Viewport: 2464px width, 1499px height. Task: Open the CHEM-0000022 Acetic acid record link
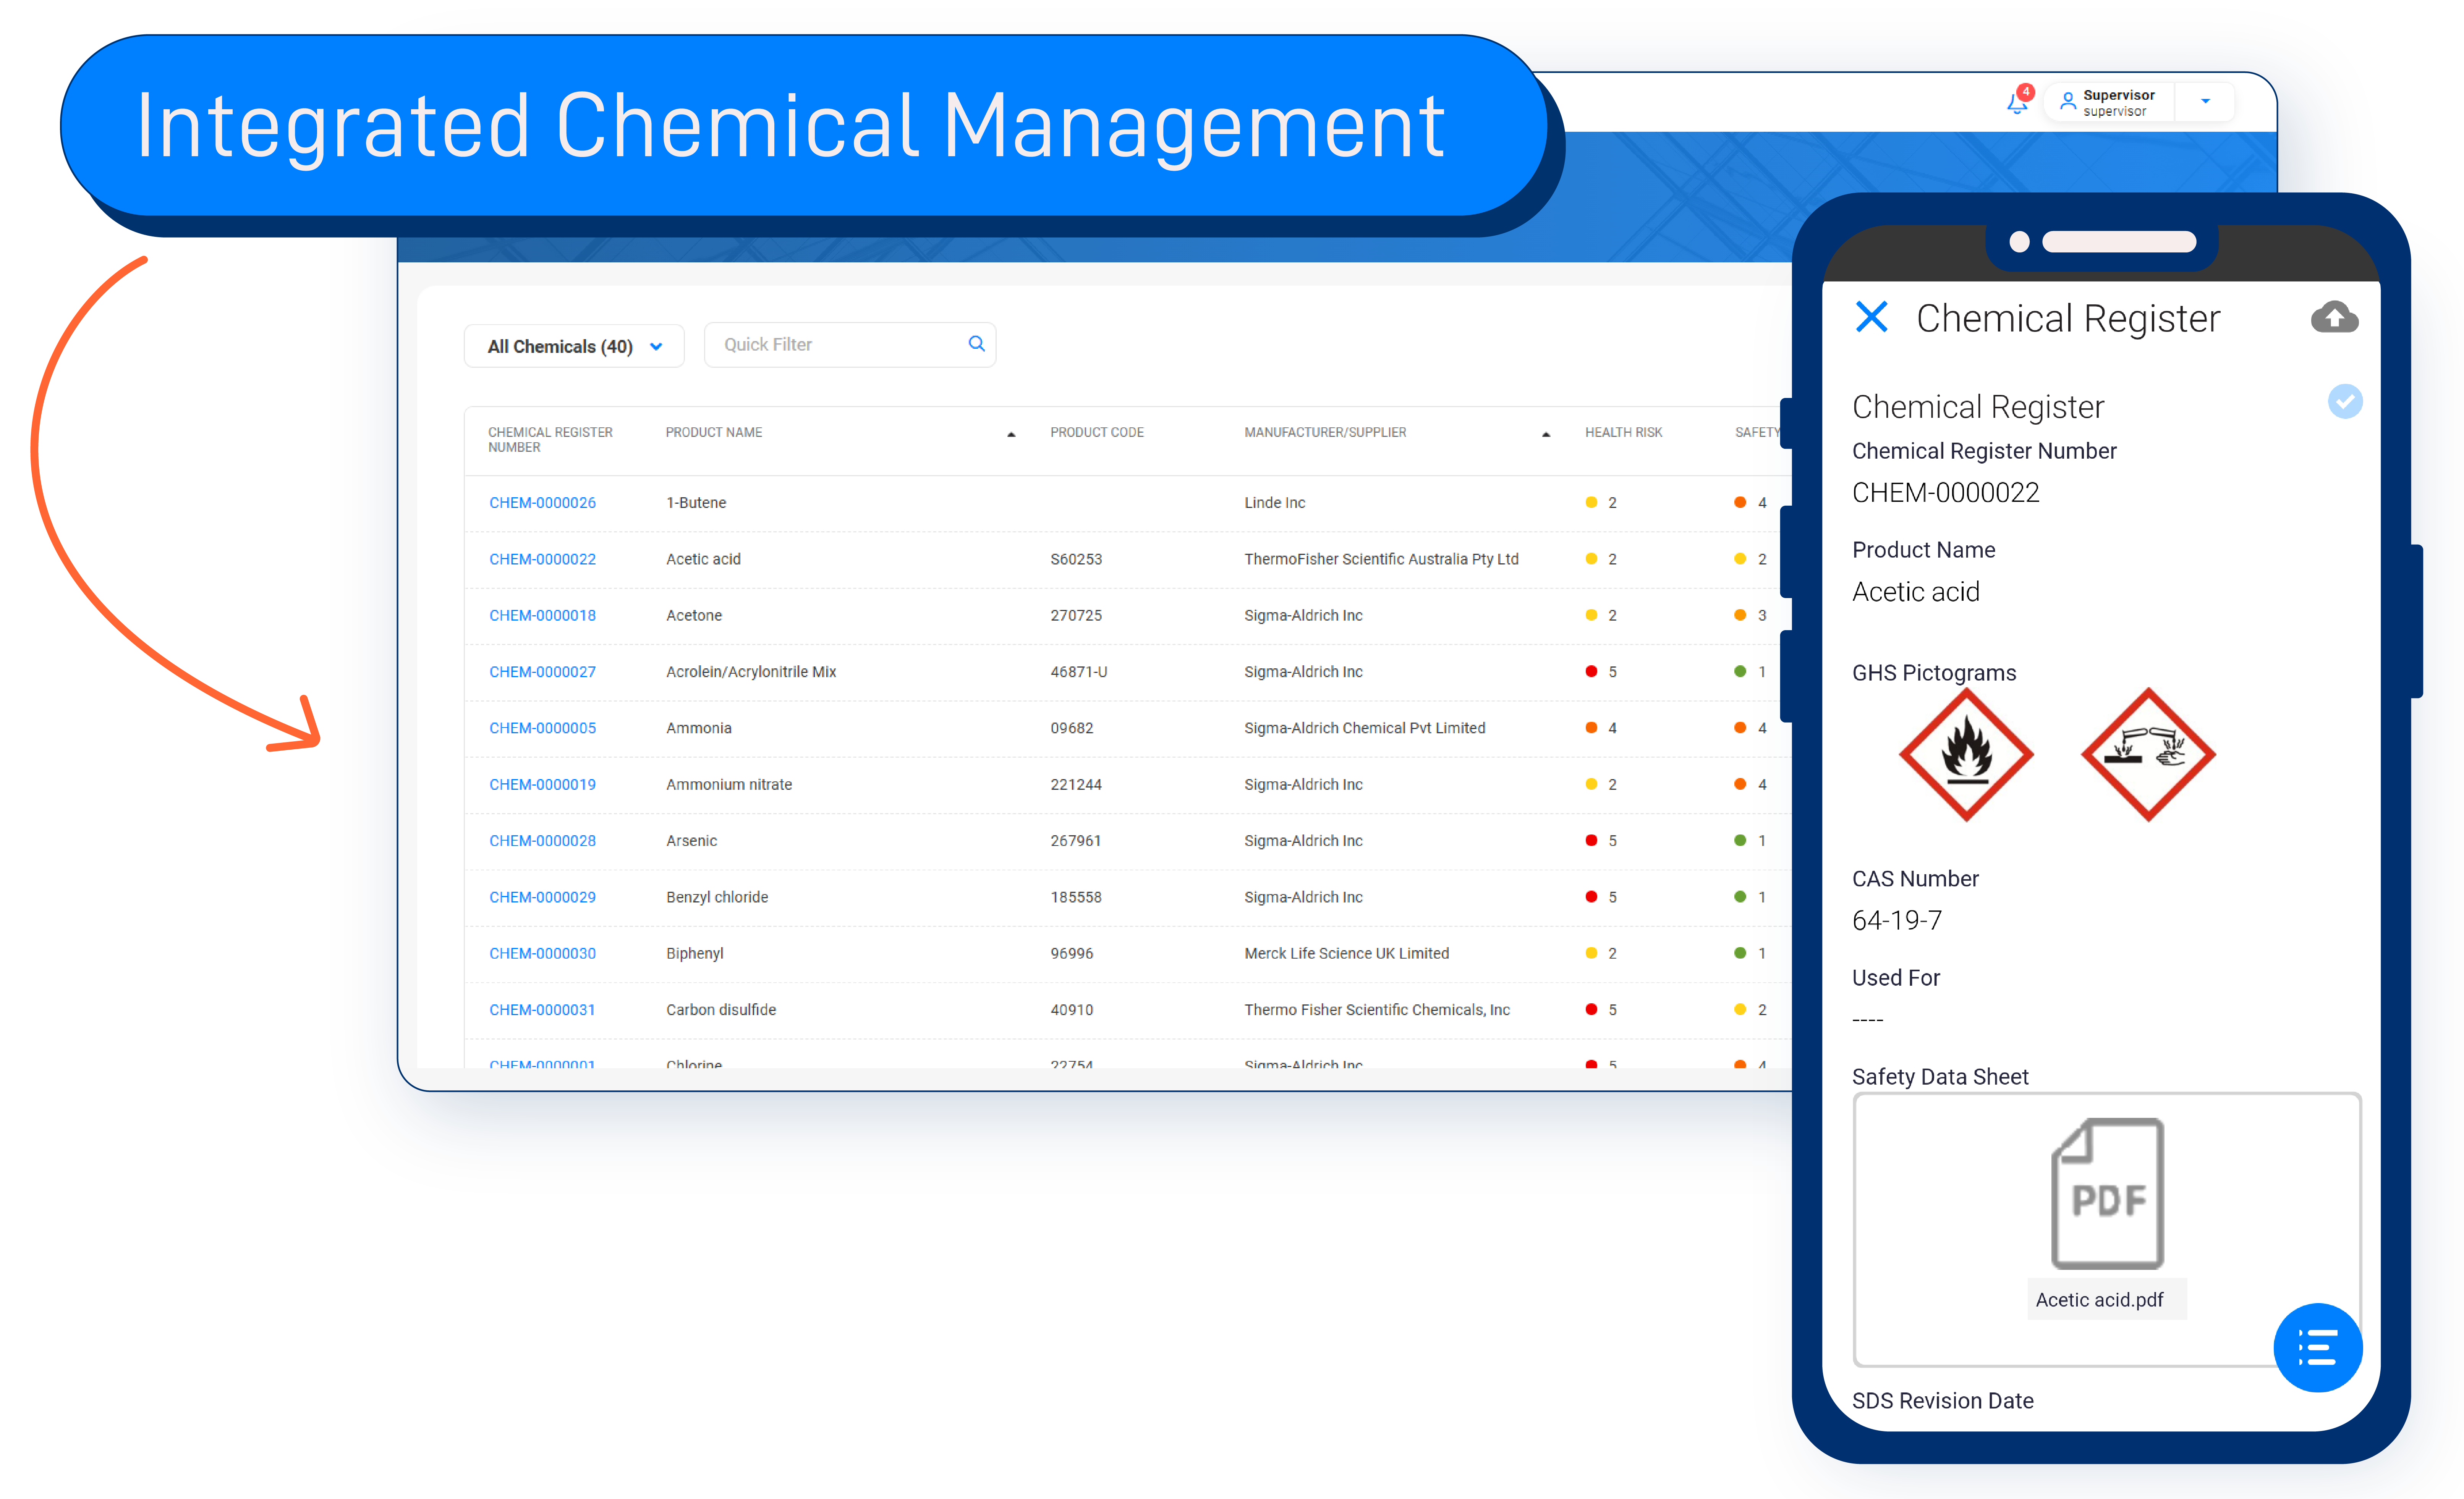pyautogui.click(x=542, y=559)
